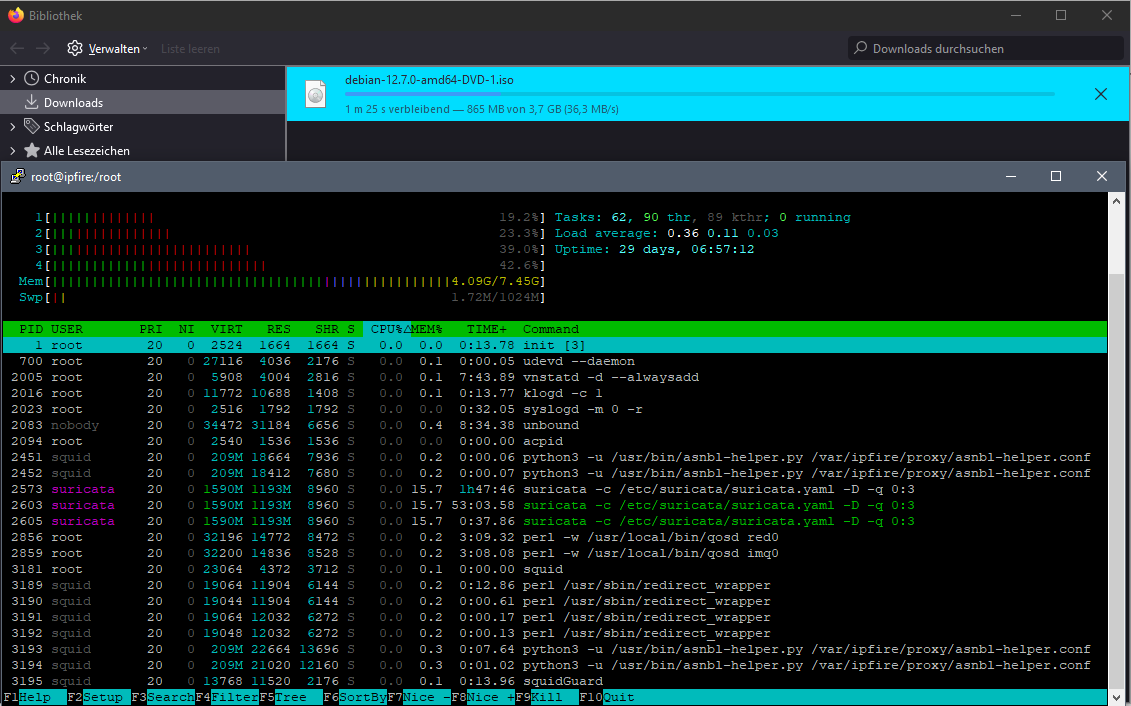Select the perl qosd imq0 process
This screenshot has height=706, width=1131.
pos(555,553)
